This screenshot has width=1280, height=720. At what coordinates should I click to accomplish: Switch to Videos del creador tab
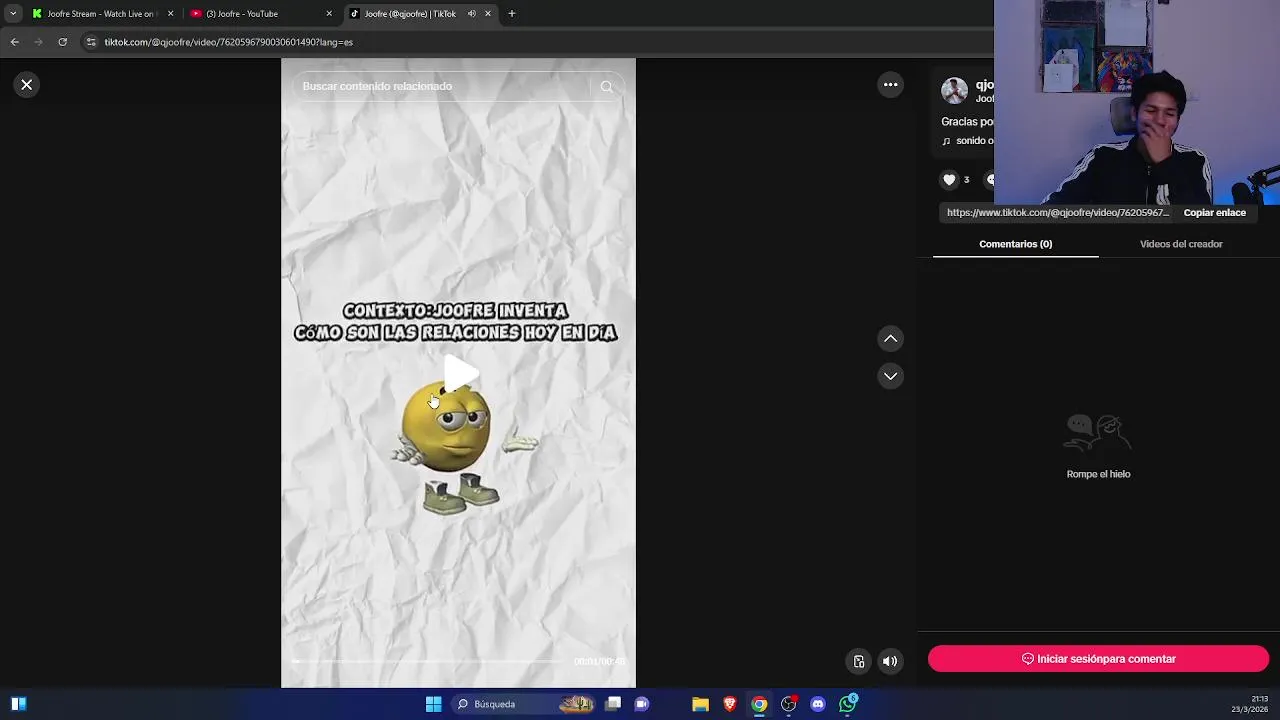tap(1181, 244)
